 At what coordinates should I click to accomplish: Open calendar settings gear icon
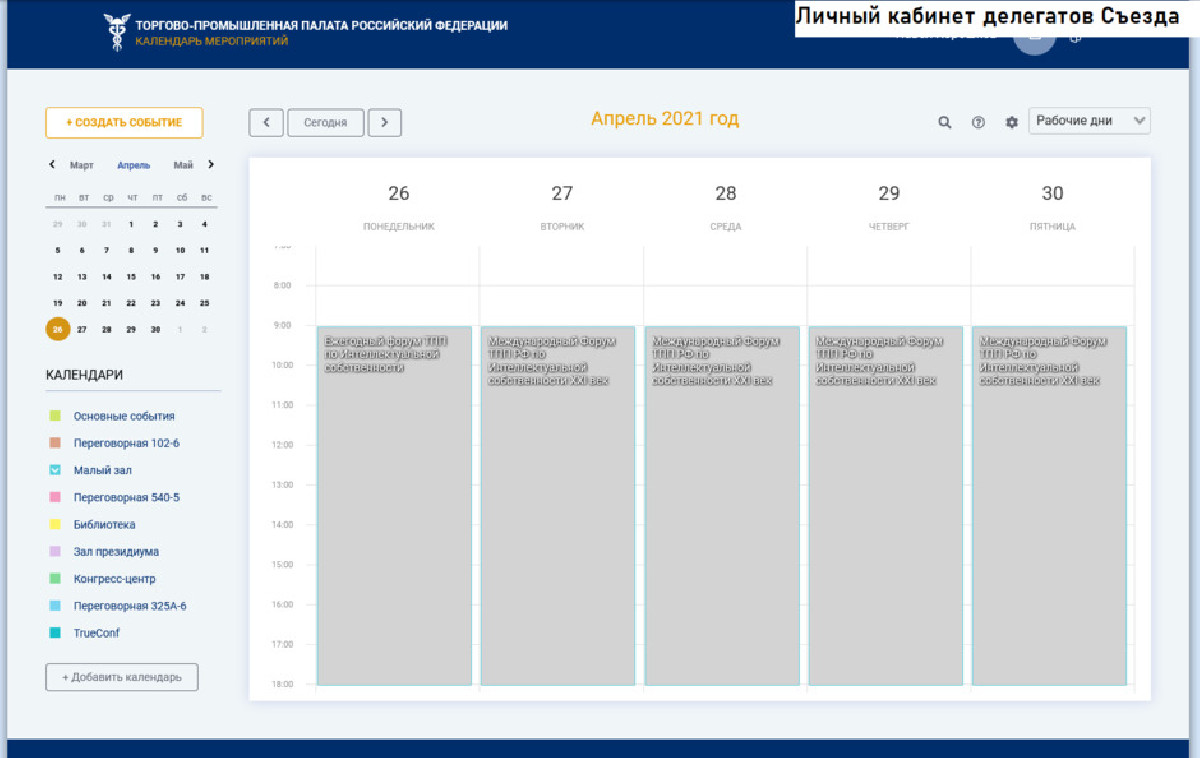pyautogui.click(x=1011, y=122)
